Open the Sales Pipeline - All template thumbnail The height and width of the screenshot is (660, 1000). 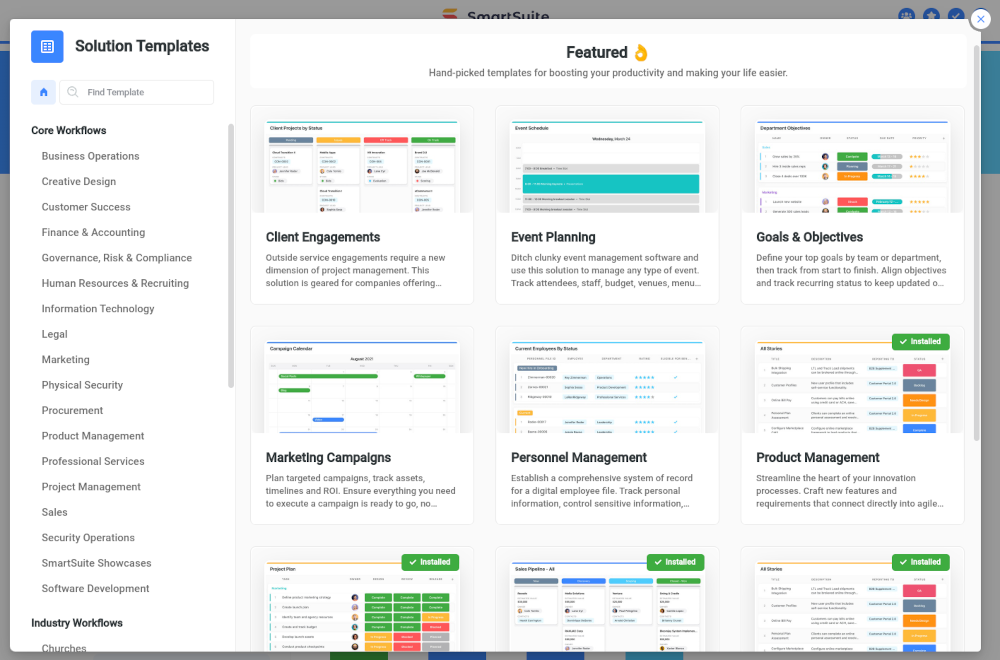click(x=607, y=606)
